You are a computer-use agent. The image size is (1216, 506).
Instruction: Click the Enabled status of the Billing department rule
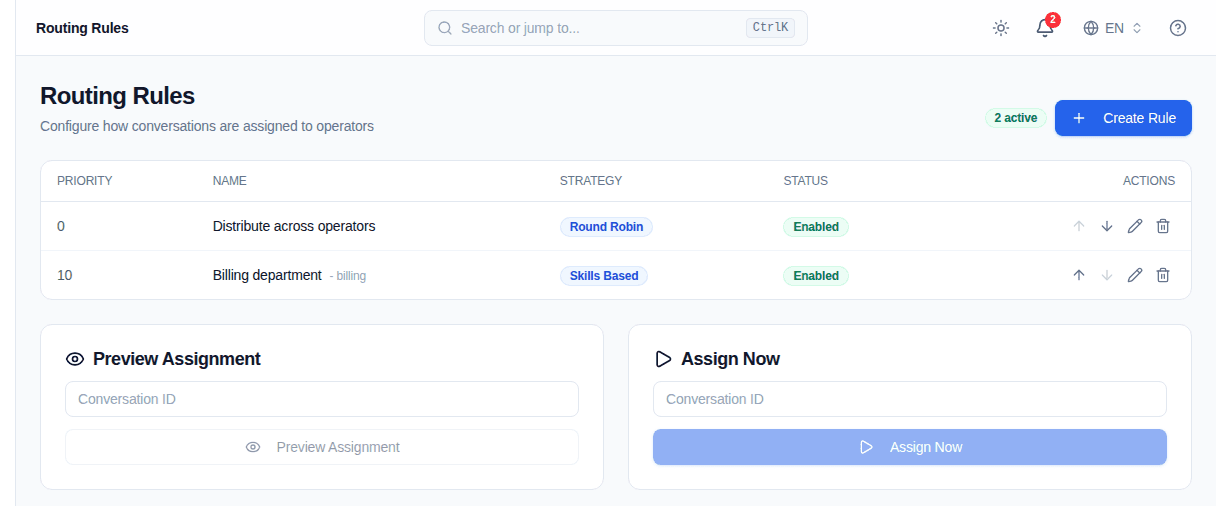click(816, 276)
